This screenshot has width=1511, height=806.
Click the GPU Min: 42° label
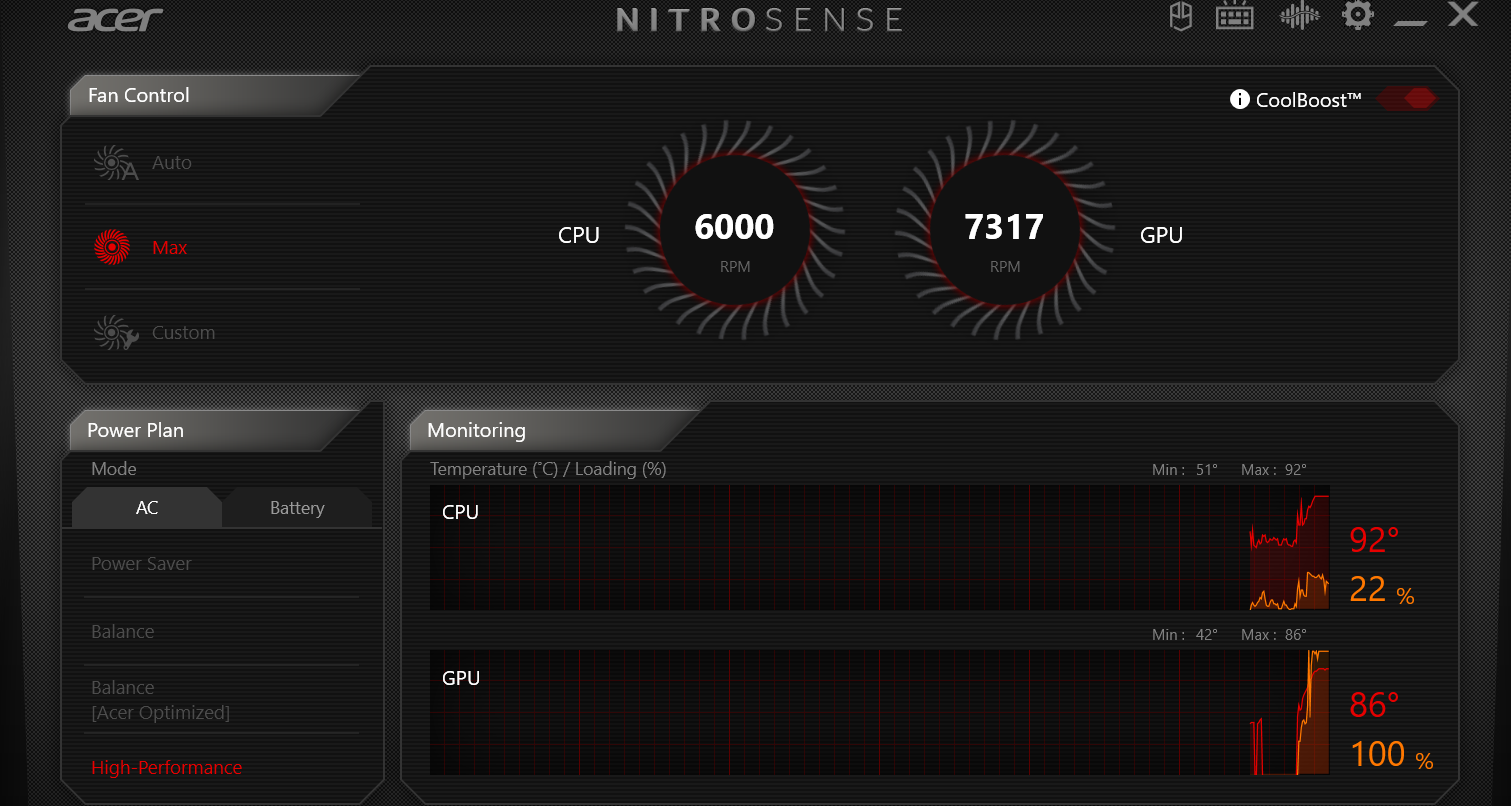[1185, 635]
